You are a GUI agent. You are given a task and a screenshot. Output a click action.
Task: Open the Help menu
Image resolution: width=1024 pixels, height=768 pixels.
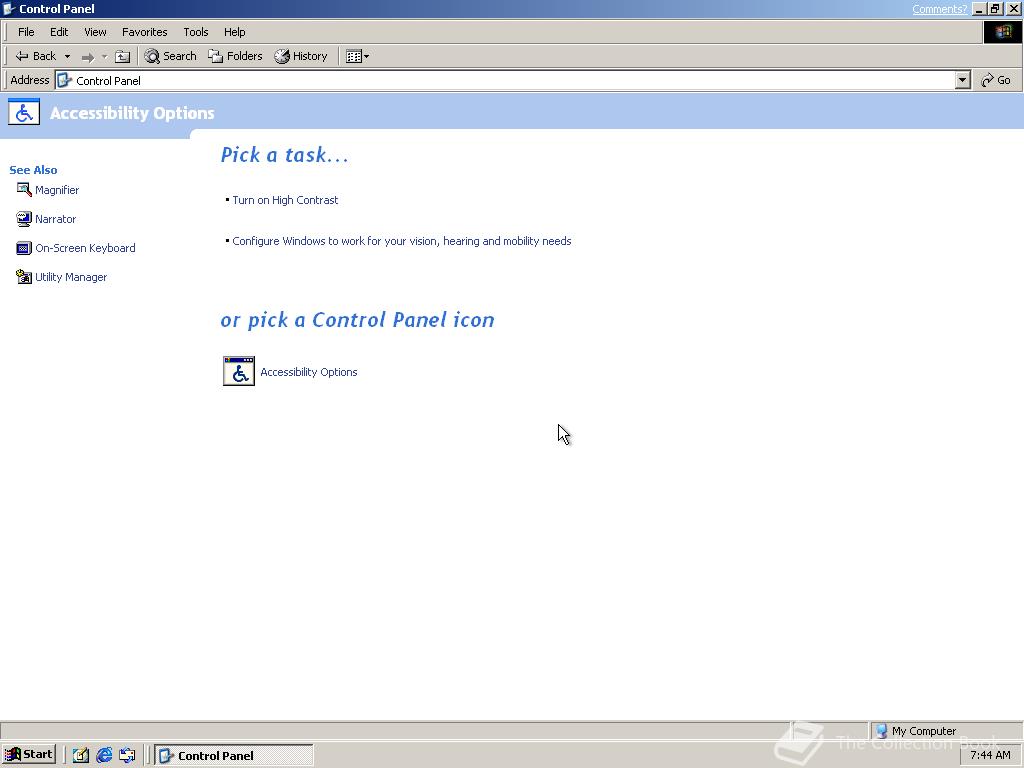234,32
